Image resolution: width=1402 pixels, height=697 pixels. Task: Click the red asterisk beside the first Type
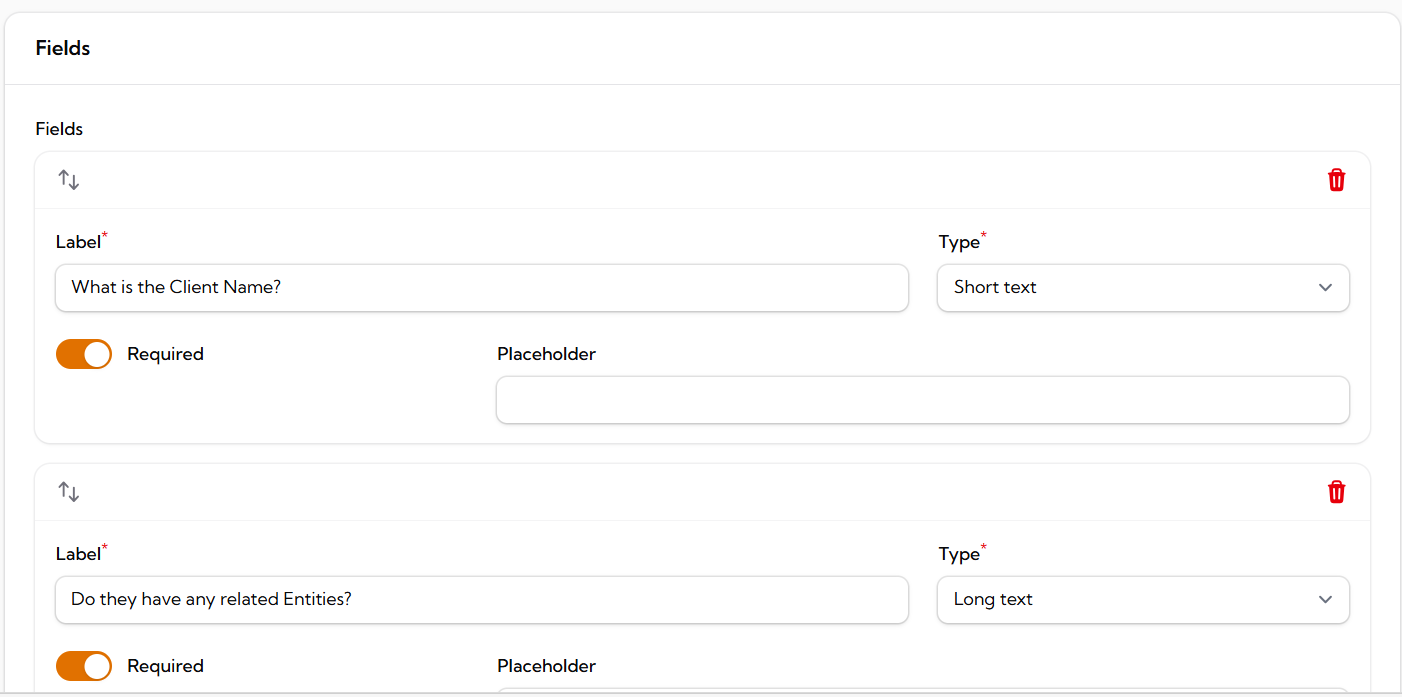981,234
